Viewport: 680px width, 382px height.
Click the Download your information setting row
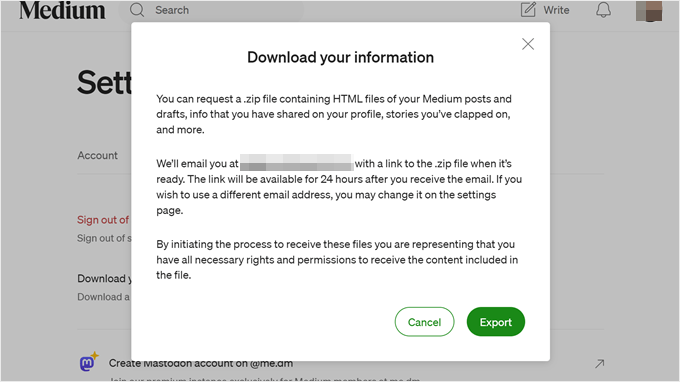click(104, 287)
